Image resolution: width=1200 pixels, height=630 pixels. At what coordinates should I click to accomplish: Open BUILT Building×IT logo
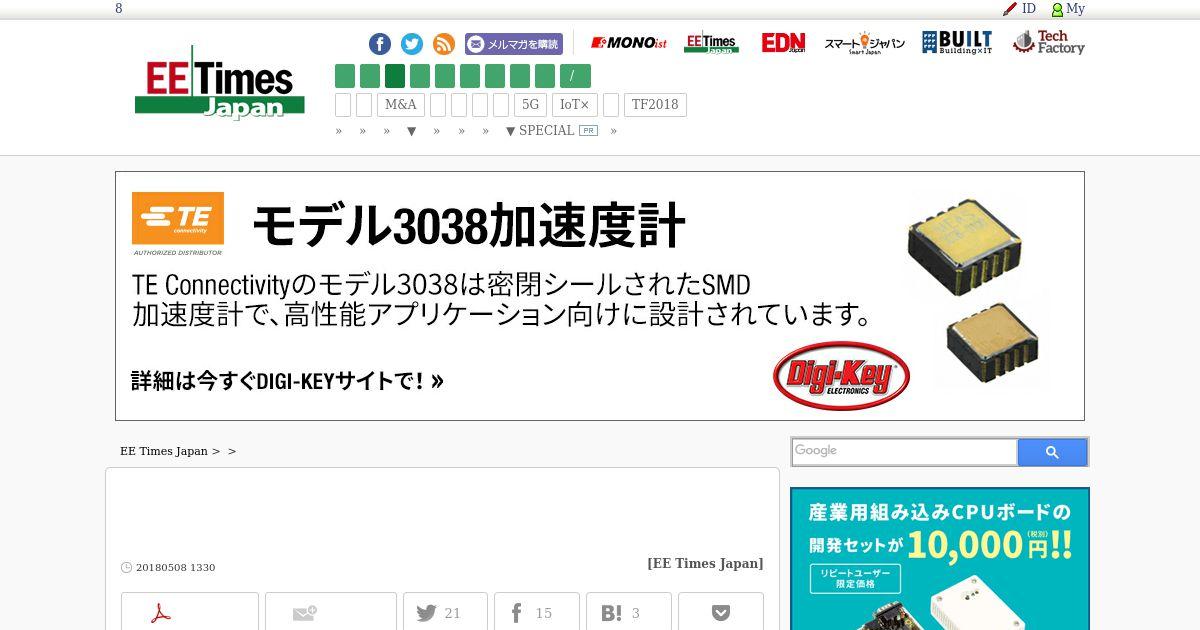(957, 43)
